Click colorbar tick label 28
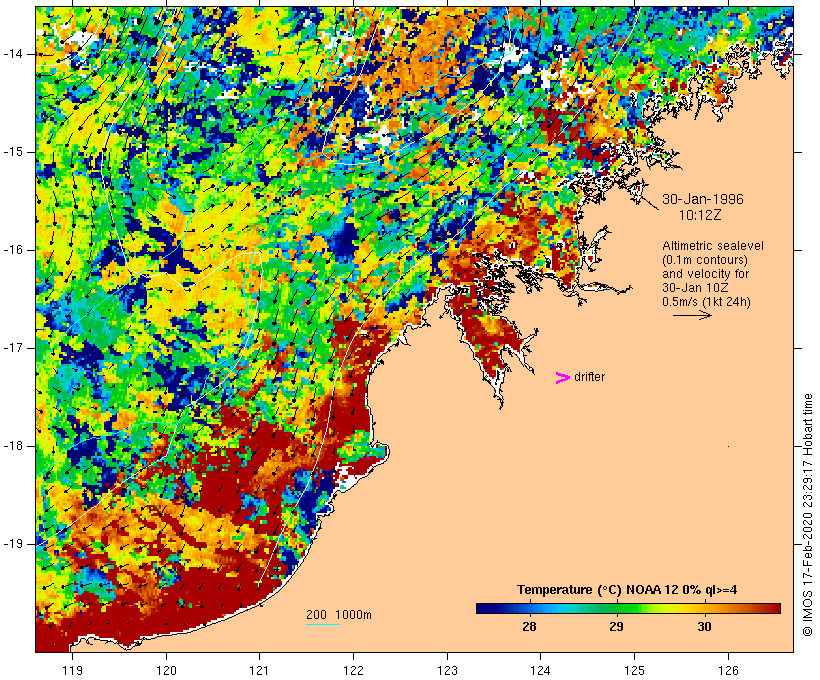 click(x=529, y=626)
